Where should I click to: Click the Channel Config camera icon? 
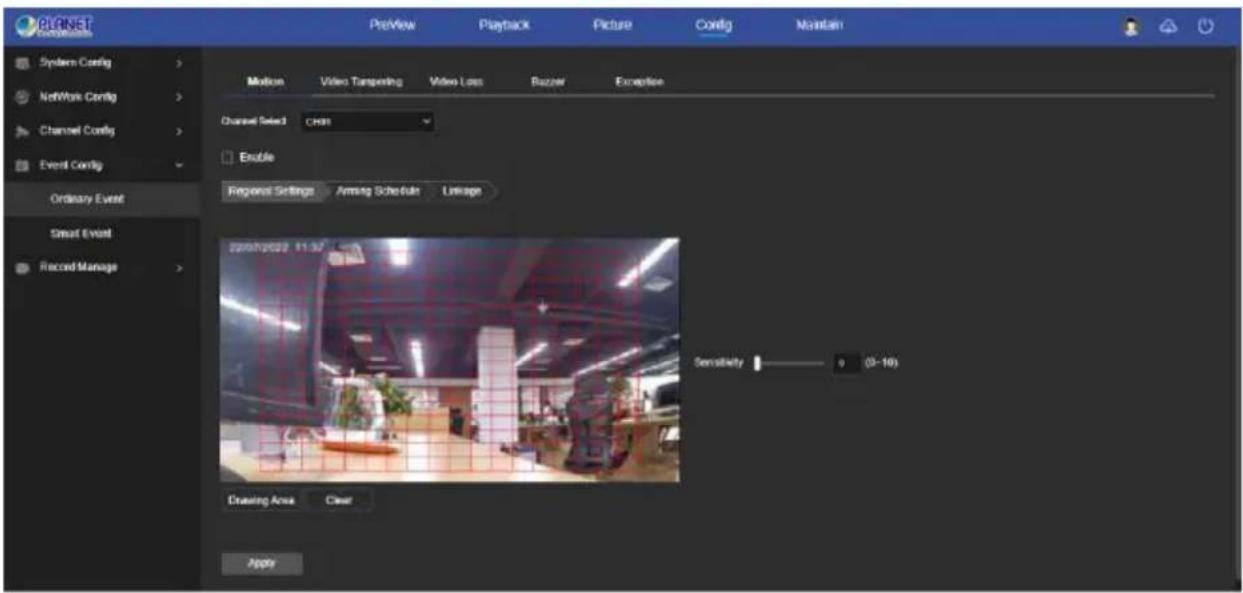click(x=22, y=131)
